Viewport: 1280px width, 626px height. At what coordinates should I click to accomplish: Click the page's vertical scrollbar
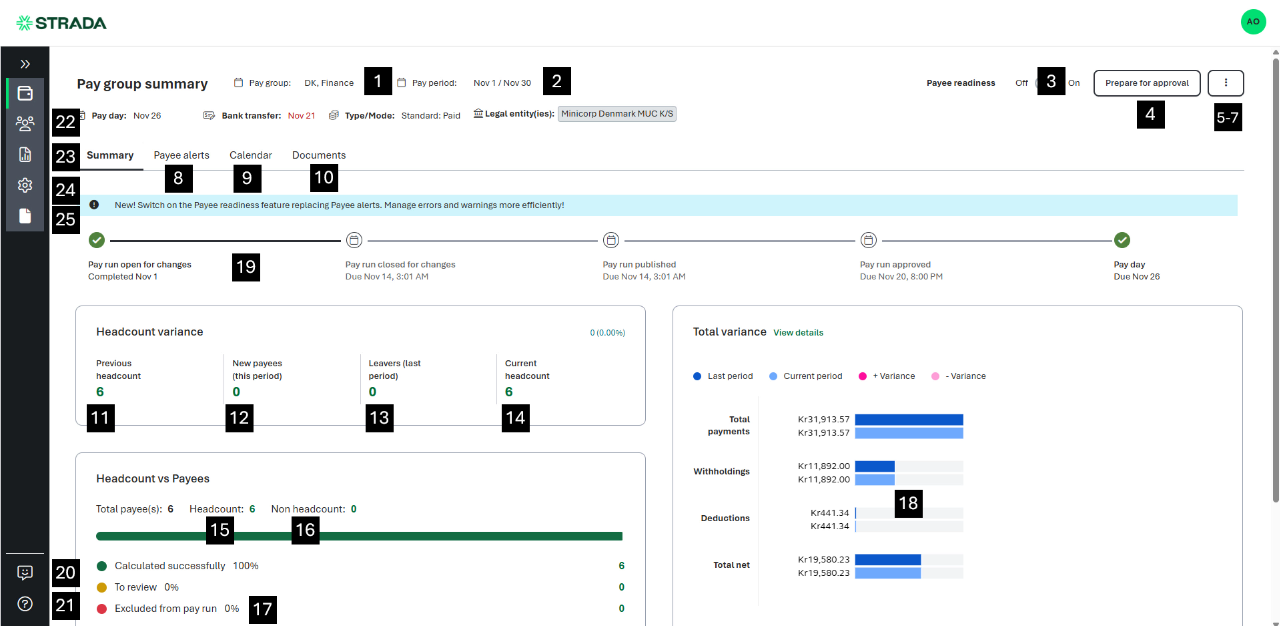coord(1274,280)
